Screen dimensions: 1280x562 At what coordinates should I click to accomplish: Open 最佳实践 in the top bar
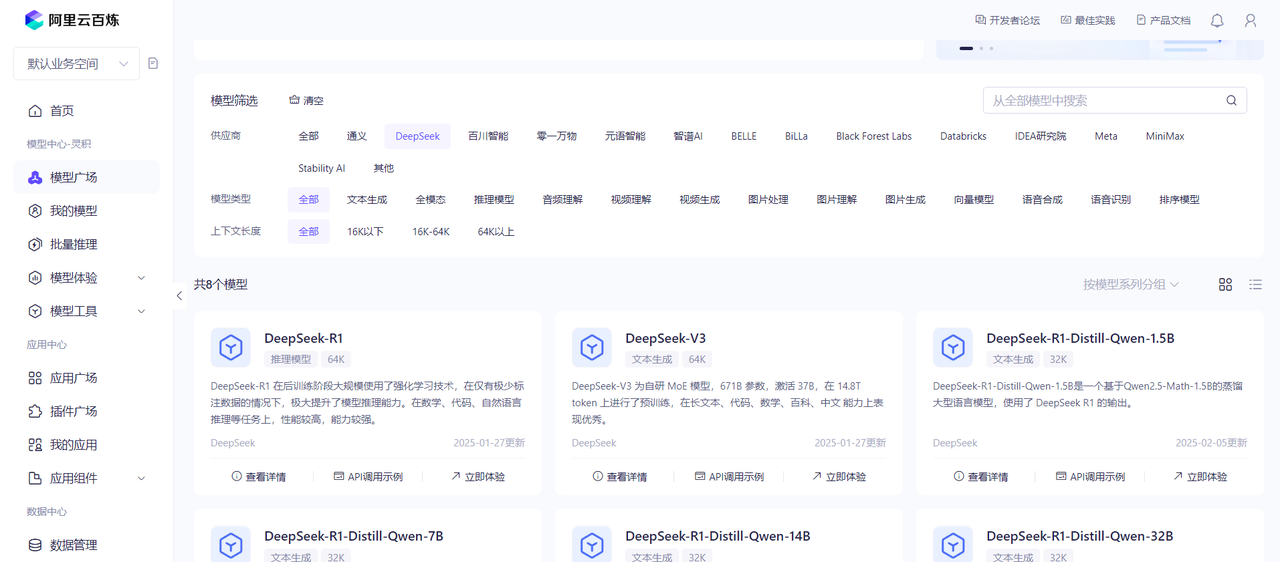[x=1087, y=20]
